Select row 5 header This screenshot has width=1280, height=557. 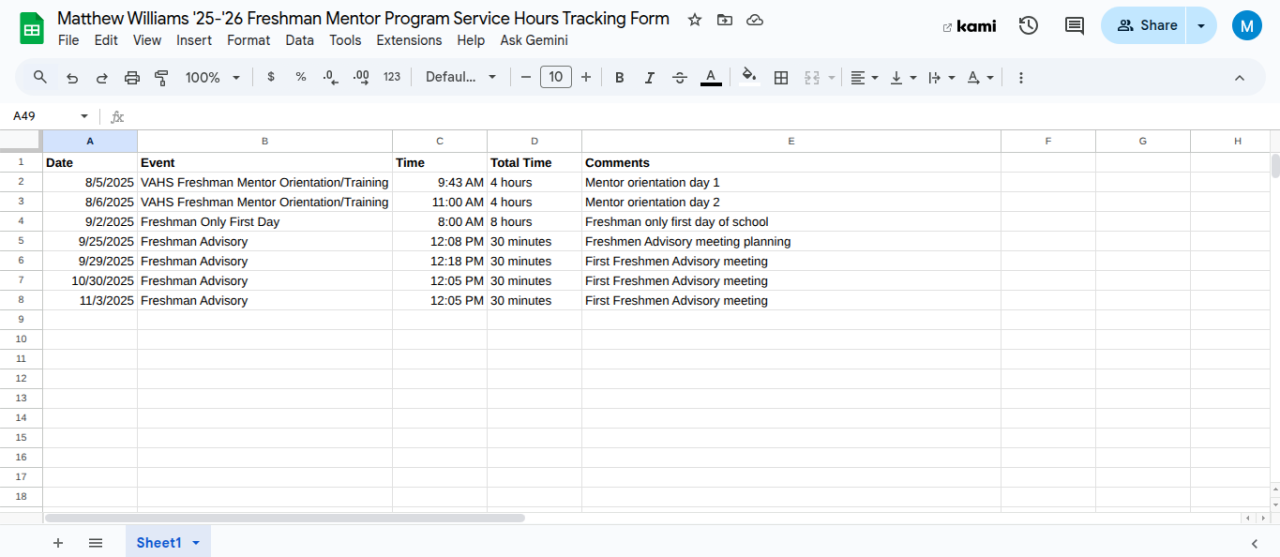pyautogui.click(x=21, y=241)
